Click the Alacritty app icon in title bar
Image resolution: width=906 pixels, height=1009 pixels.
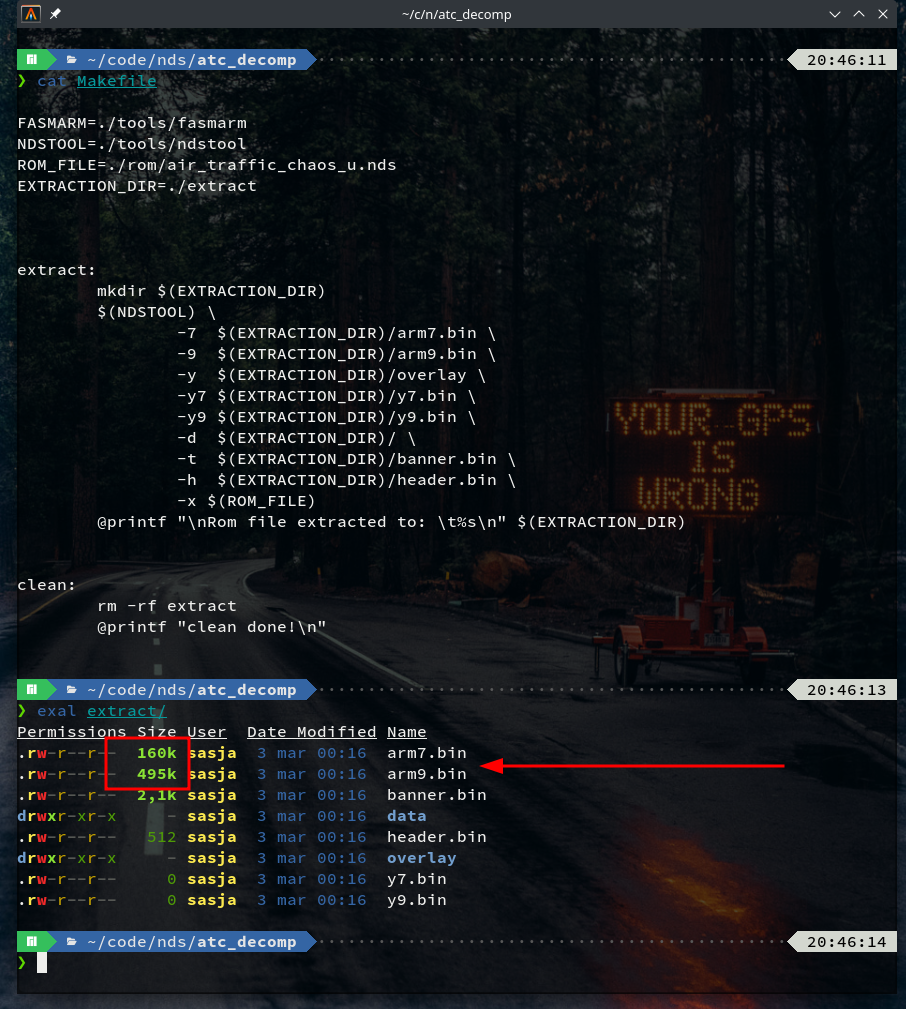pyautogui.click(x=30, y=14)
